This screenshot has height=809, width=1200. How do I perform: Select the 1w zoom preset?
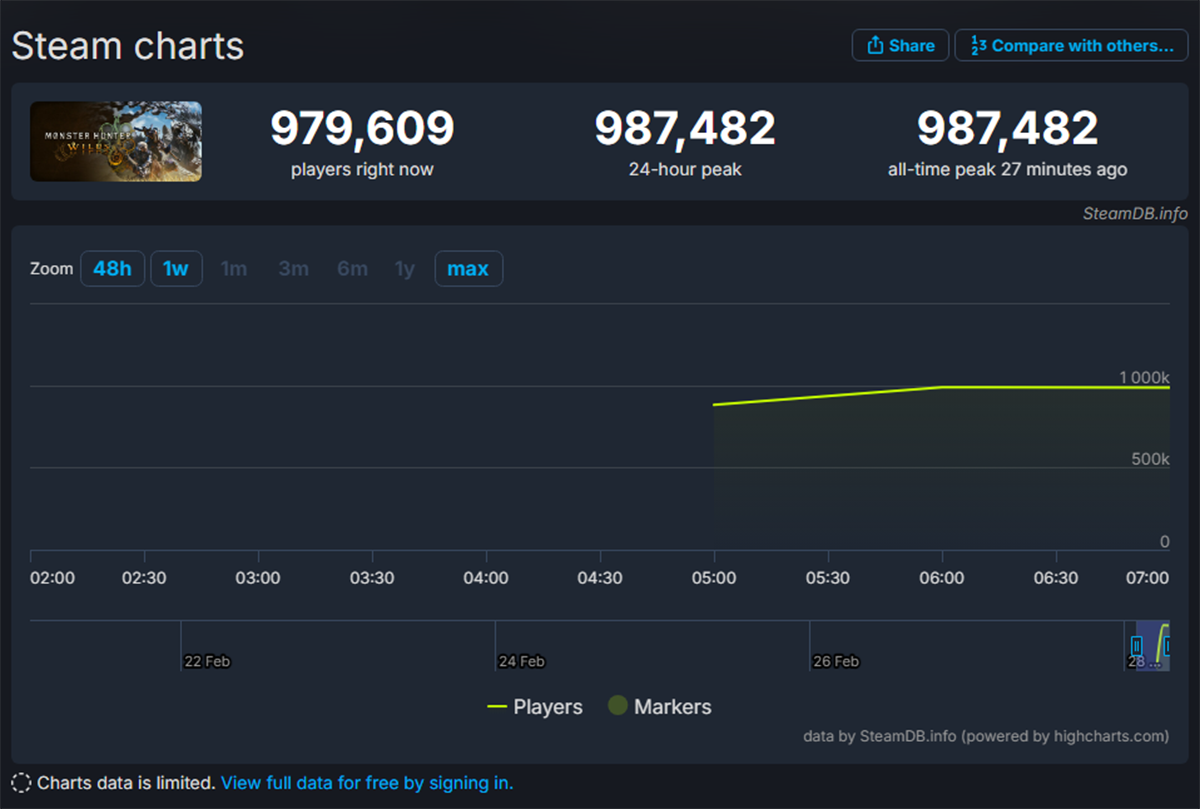[176, 268]
